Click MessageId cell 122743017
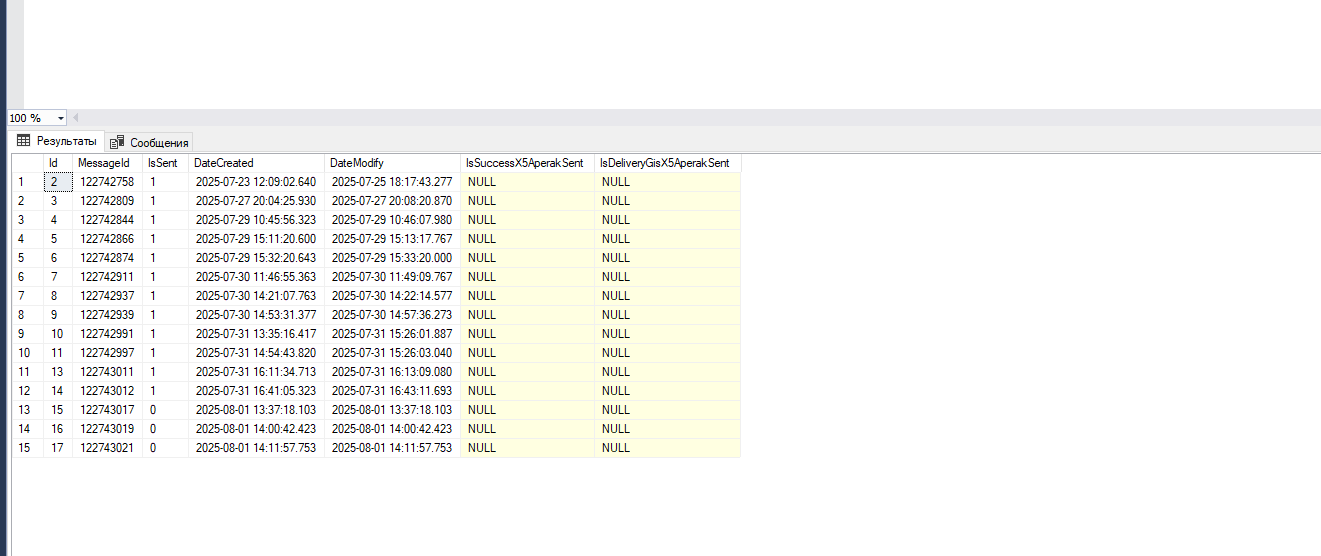The image size is (1321, 556). 108,410
